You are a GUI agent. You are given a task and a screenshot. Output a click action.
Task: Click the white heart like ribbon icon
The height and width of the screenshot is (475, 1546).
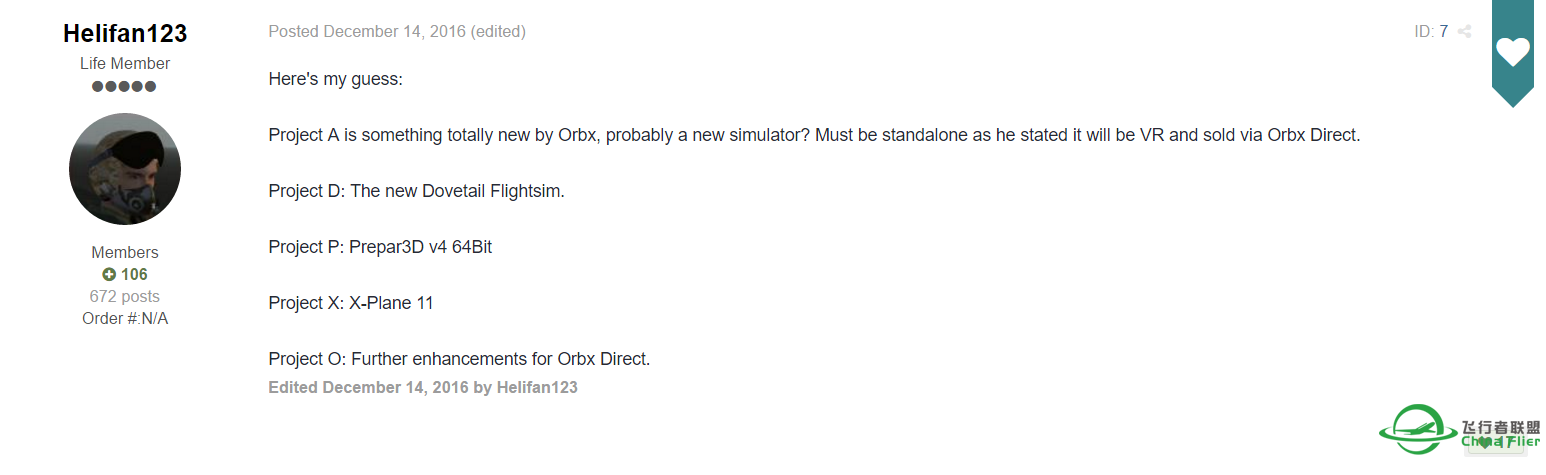point(1512,52)
